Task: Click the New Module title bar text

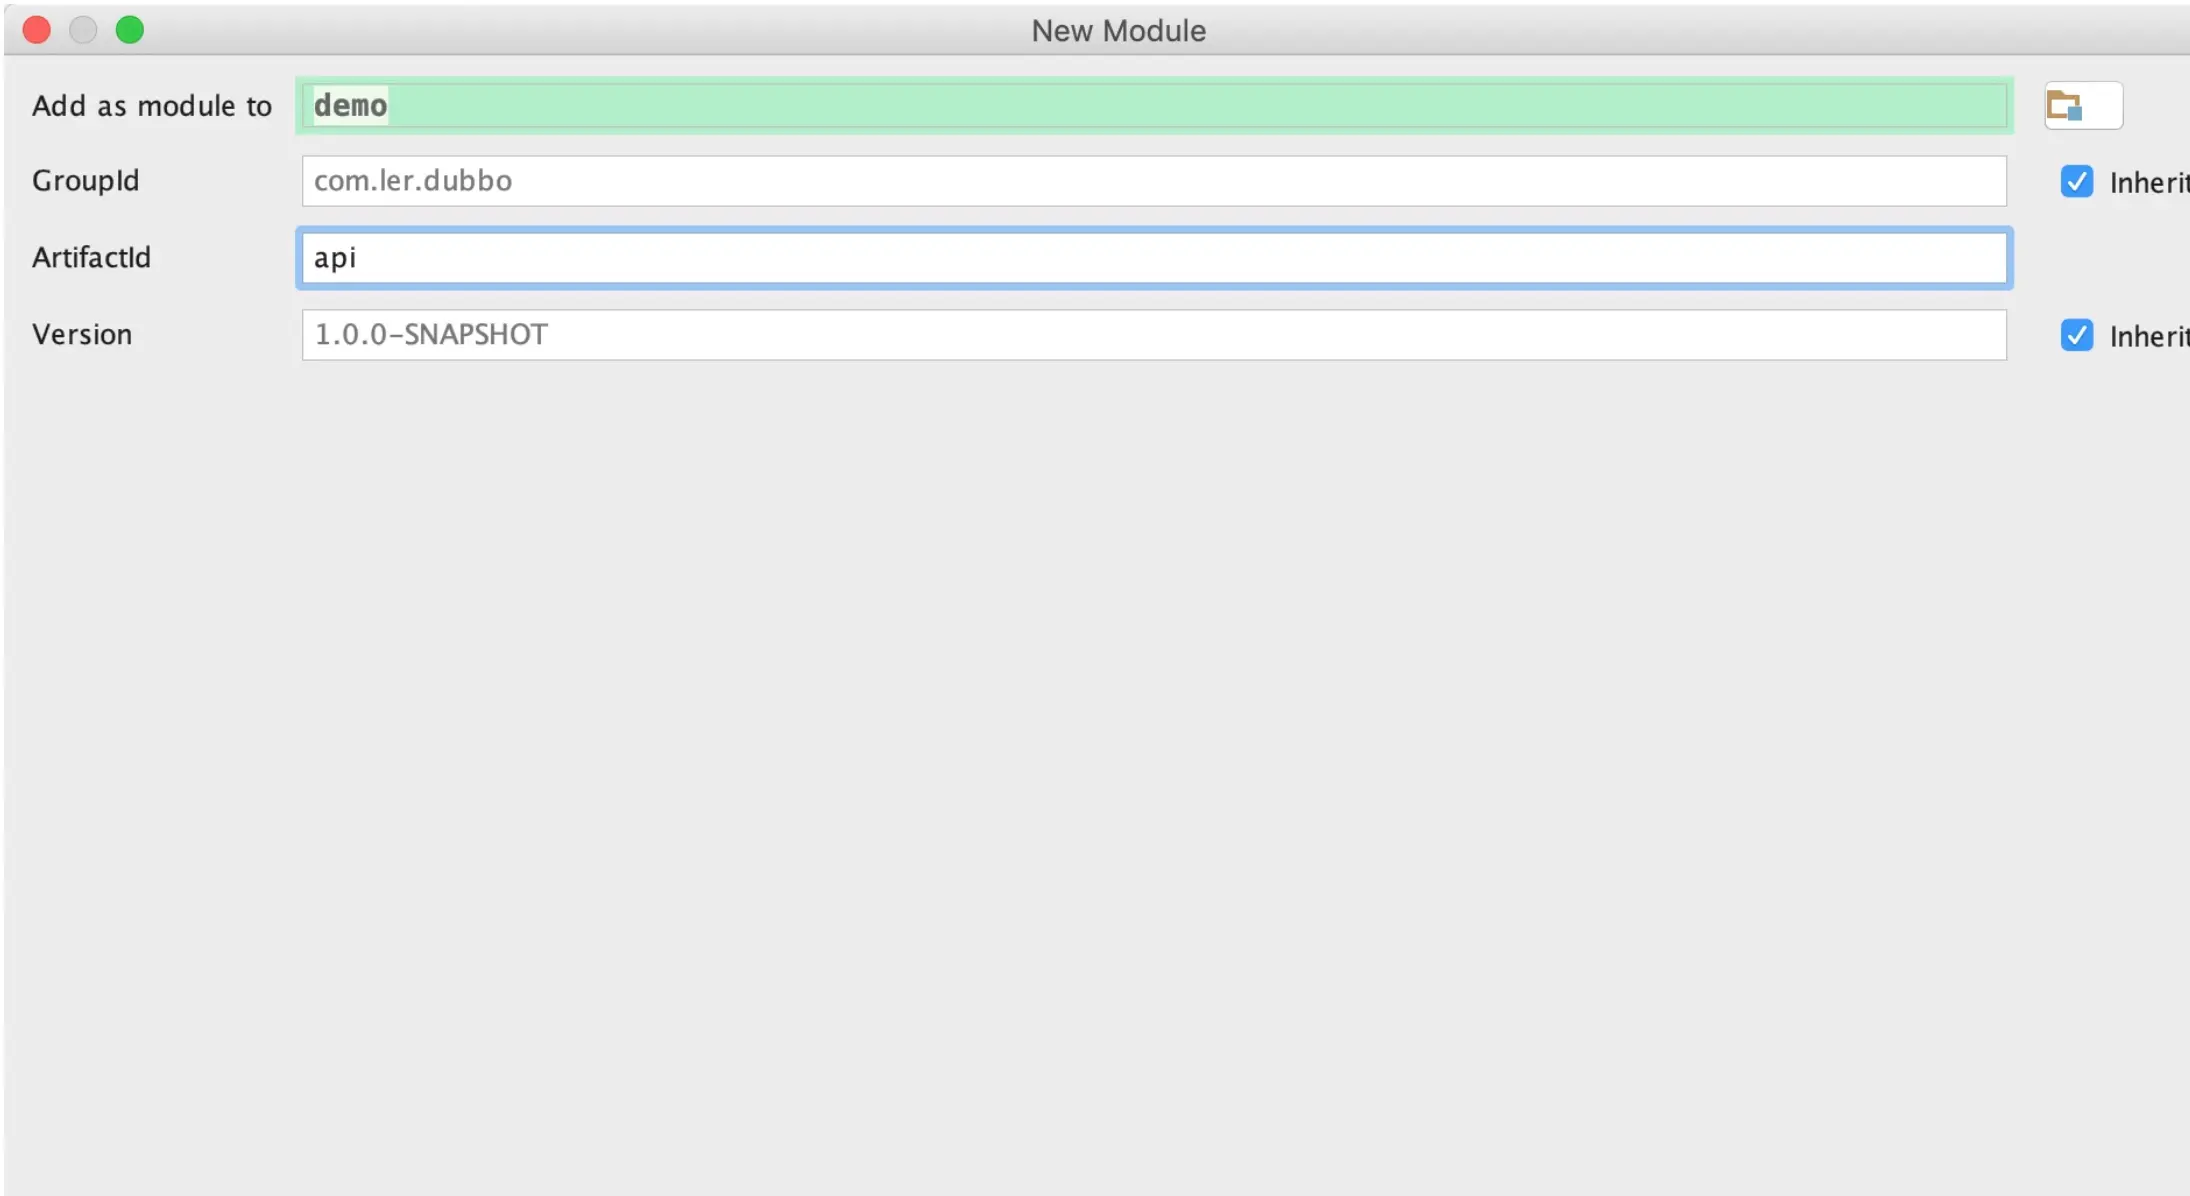Action: pos(1118,31)
